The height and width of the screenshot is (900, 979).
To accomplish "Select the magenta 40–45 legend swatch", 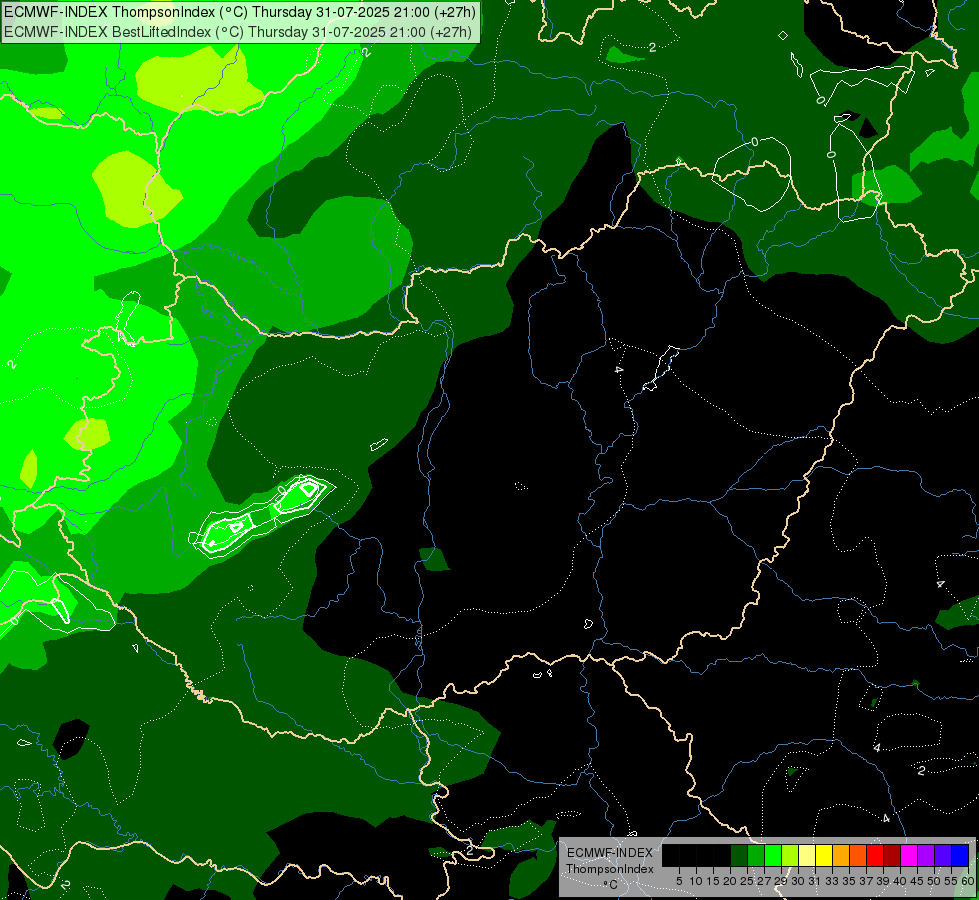I will [909, 855].
